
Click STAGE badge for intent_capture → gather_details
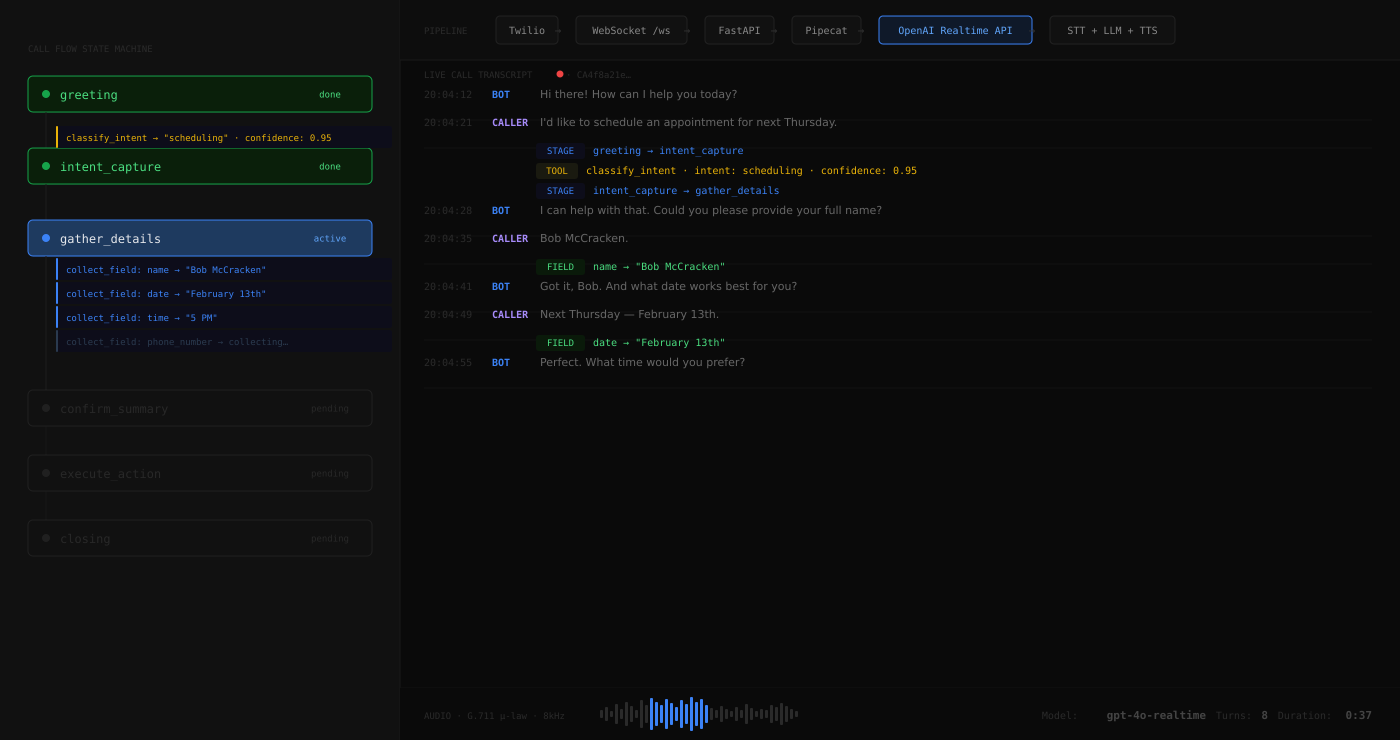tap(560, 191)
